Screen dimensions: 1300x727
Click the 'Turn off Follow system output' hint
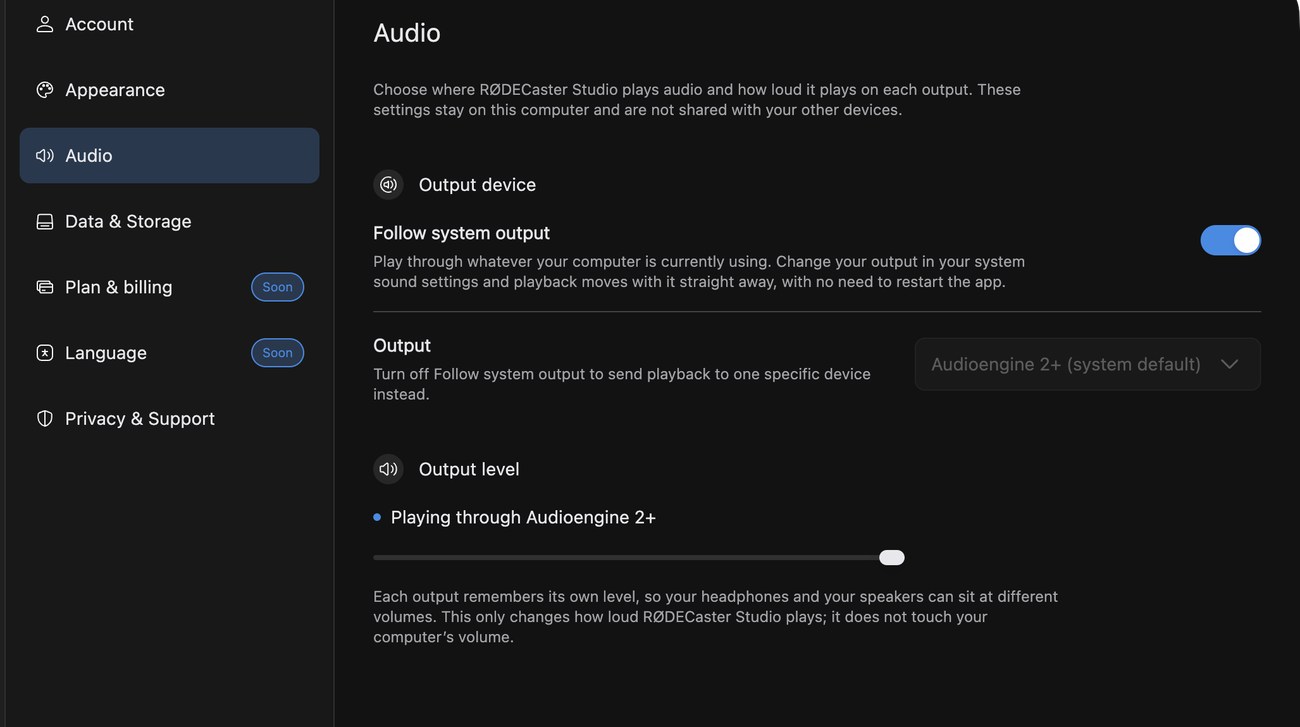click(622, 384)
